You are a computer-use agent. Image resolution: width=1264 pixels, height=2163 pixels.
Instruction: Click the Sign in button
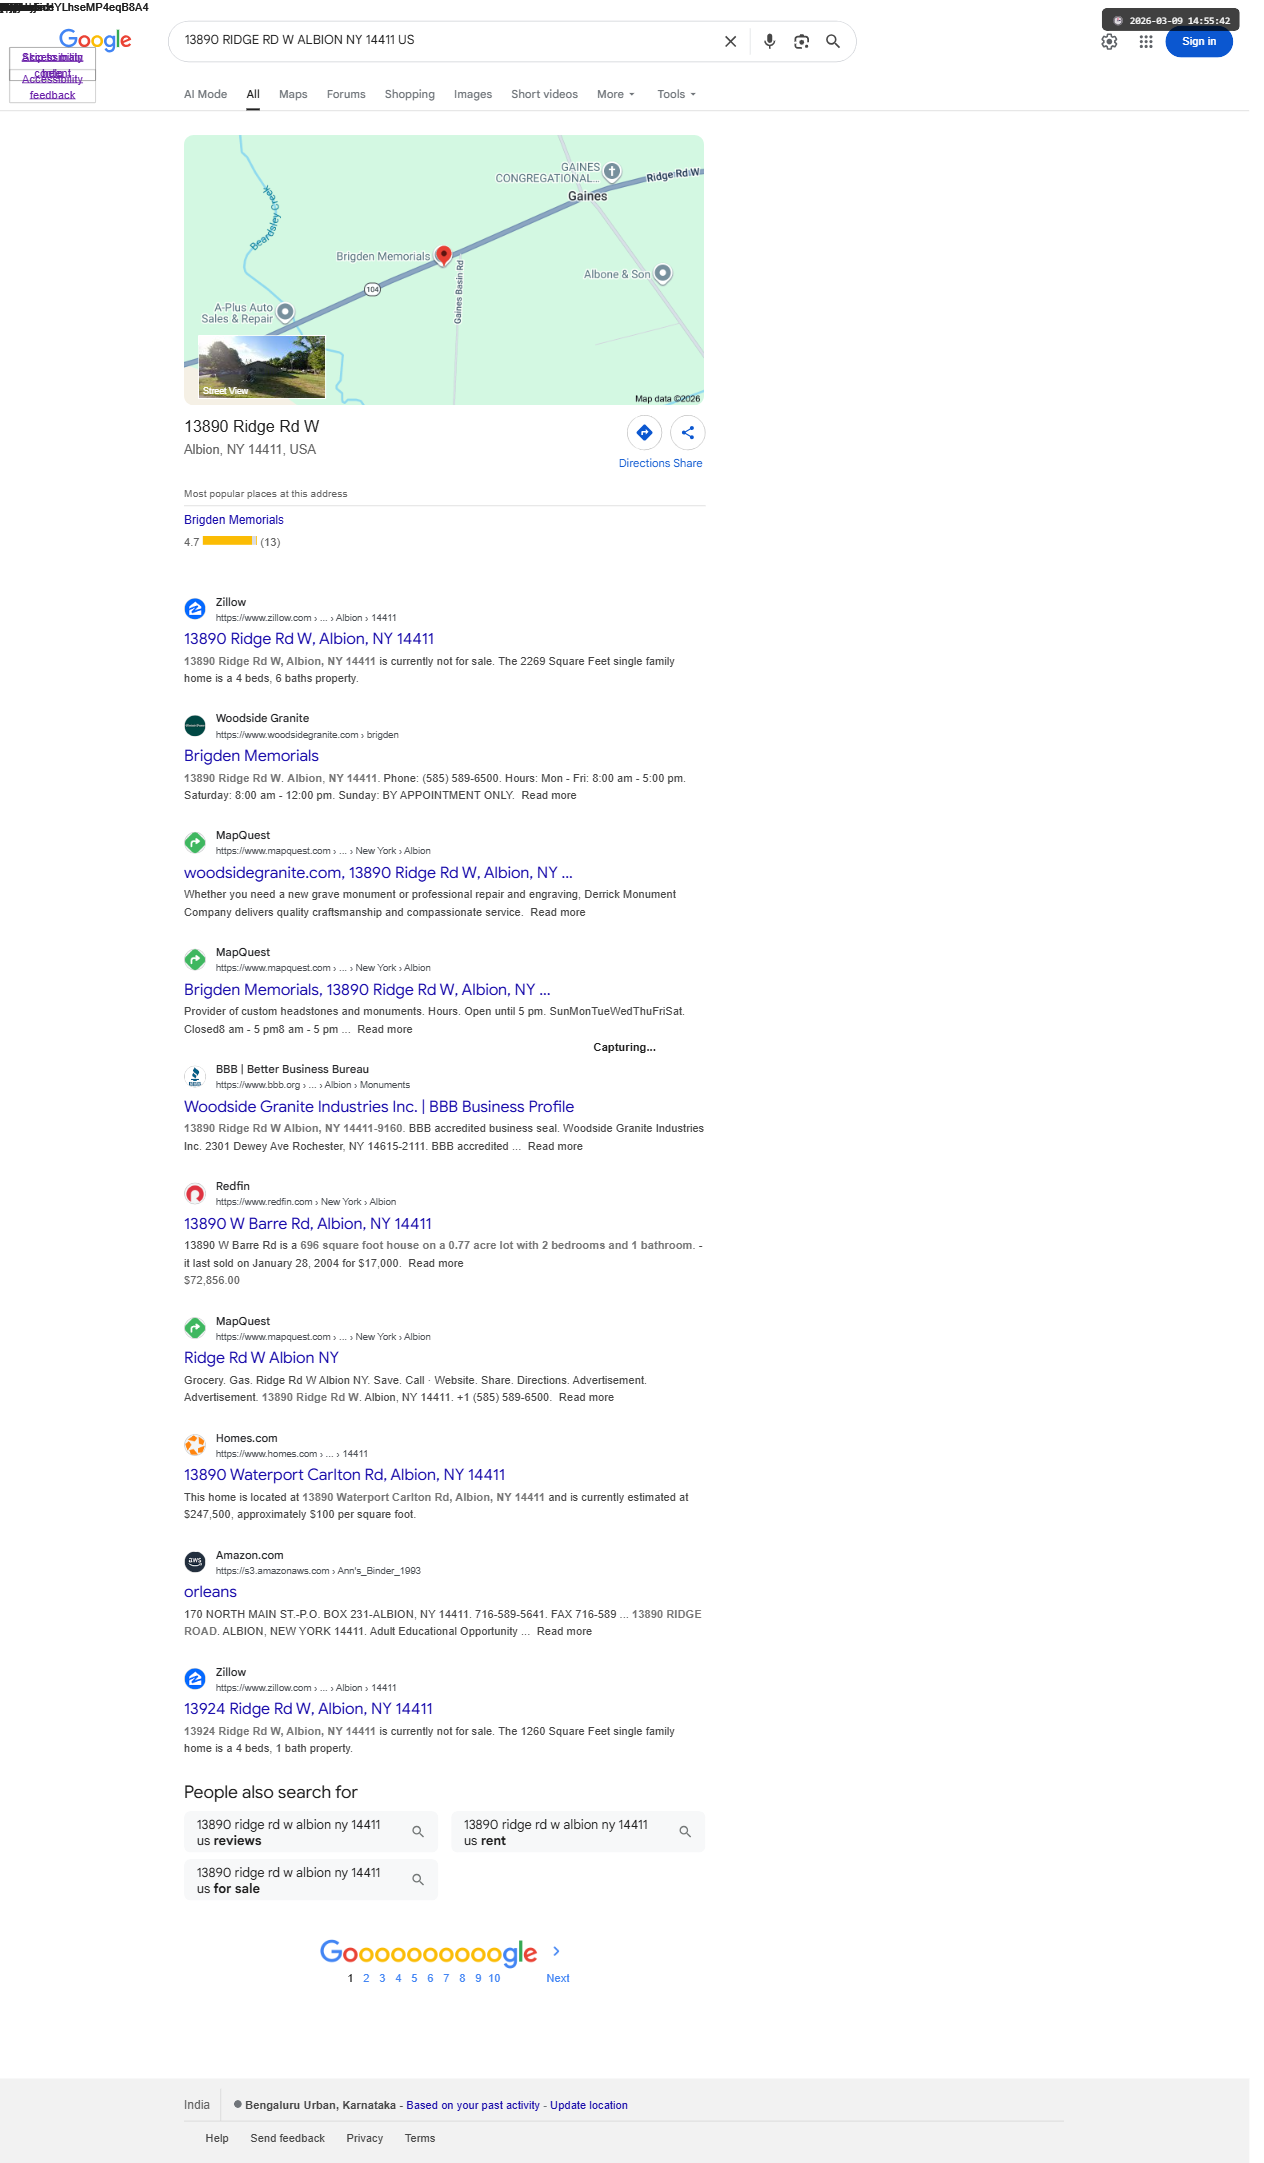click(1199, 41)
